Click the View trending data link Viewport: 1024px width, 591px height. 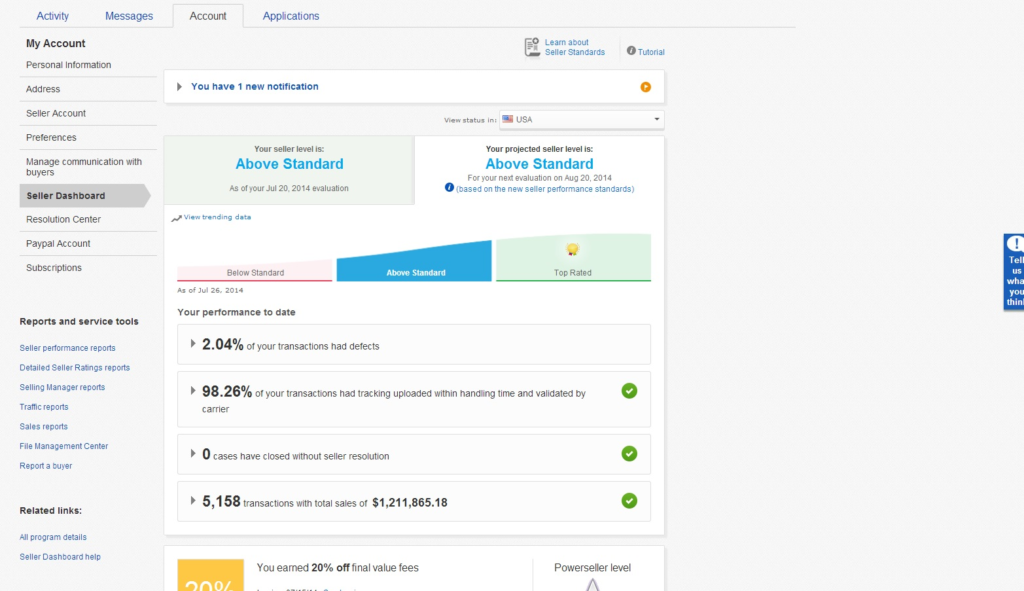pos(217,217)
